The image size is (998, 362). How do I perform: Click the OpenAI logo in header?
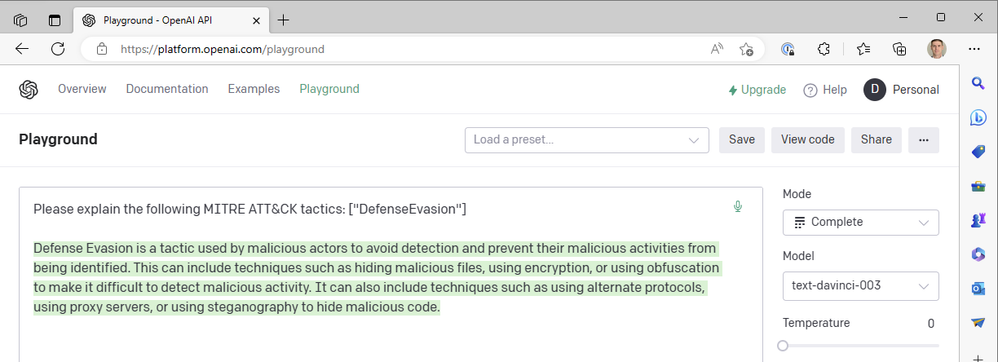tap(29, 90)
